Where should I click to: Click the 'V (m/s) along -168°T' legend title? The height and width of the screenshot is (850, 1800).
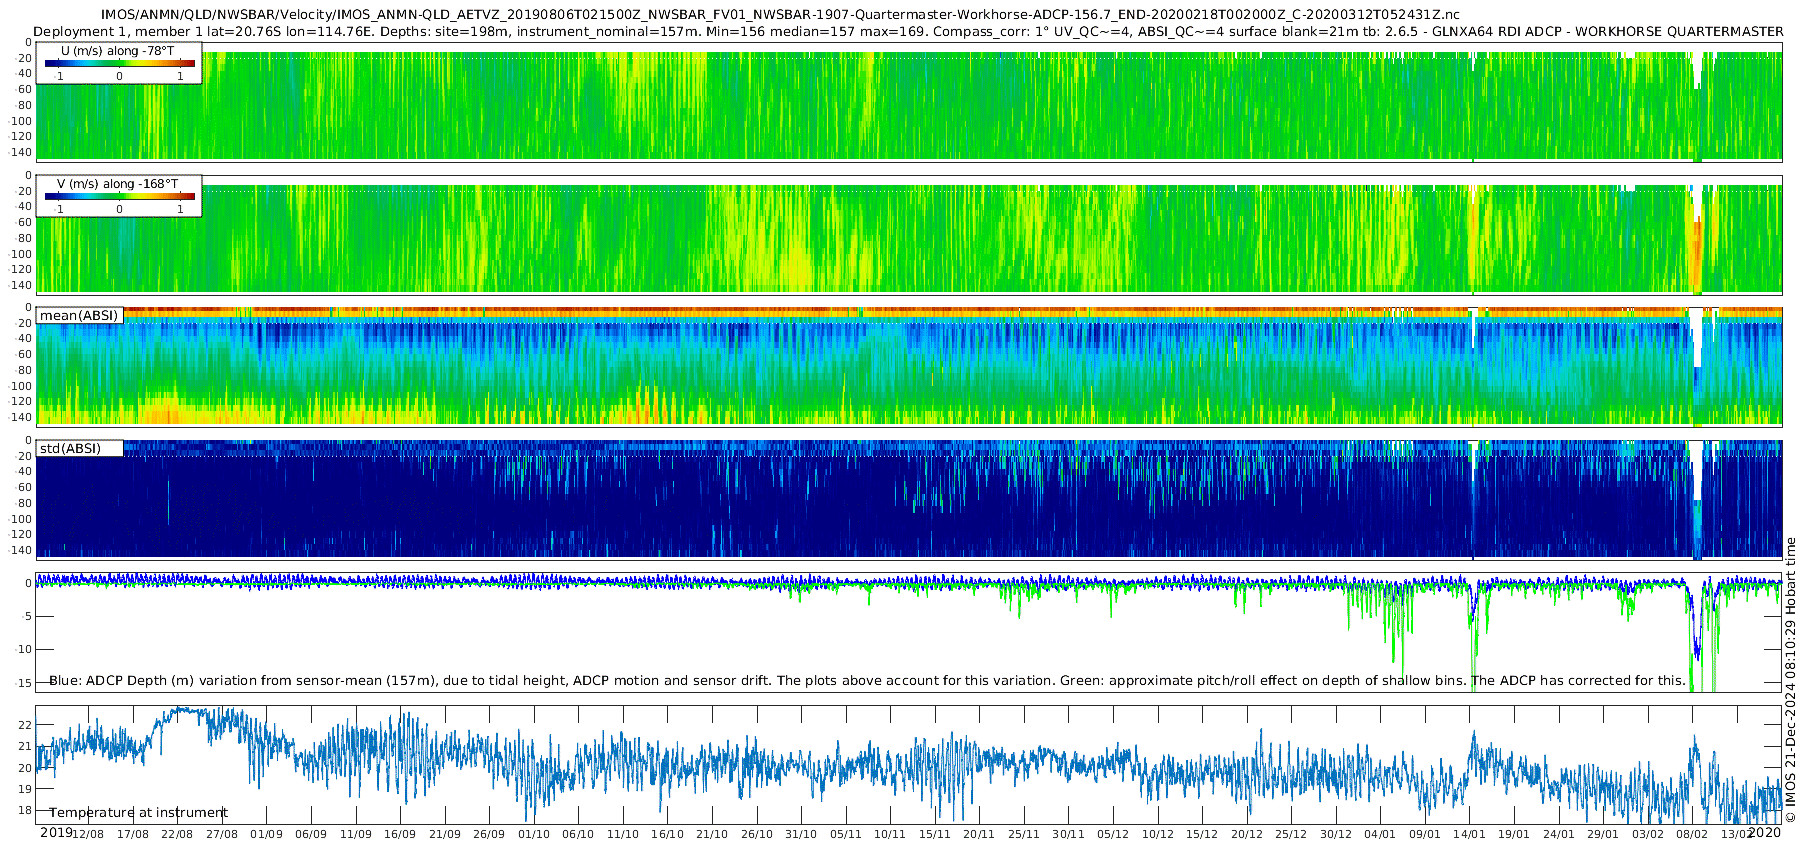(x=117, y=184)
